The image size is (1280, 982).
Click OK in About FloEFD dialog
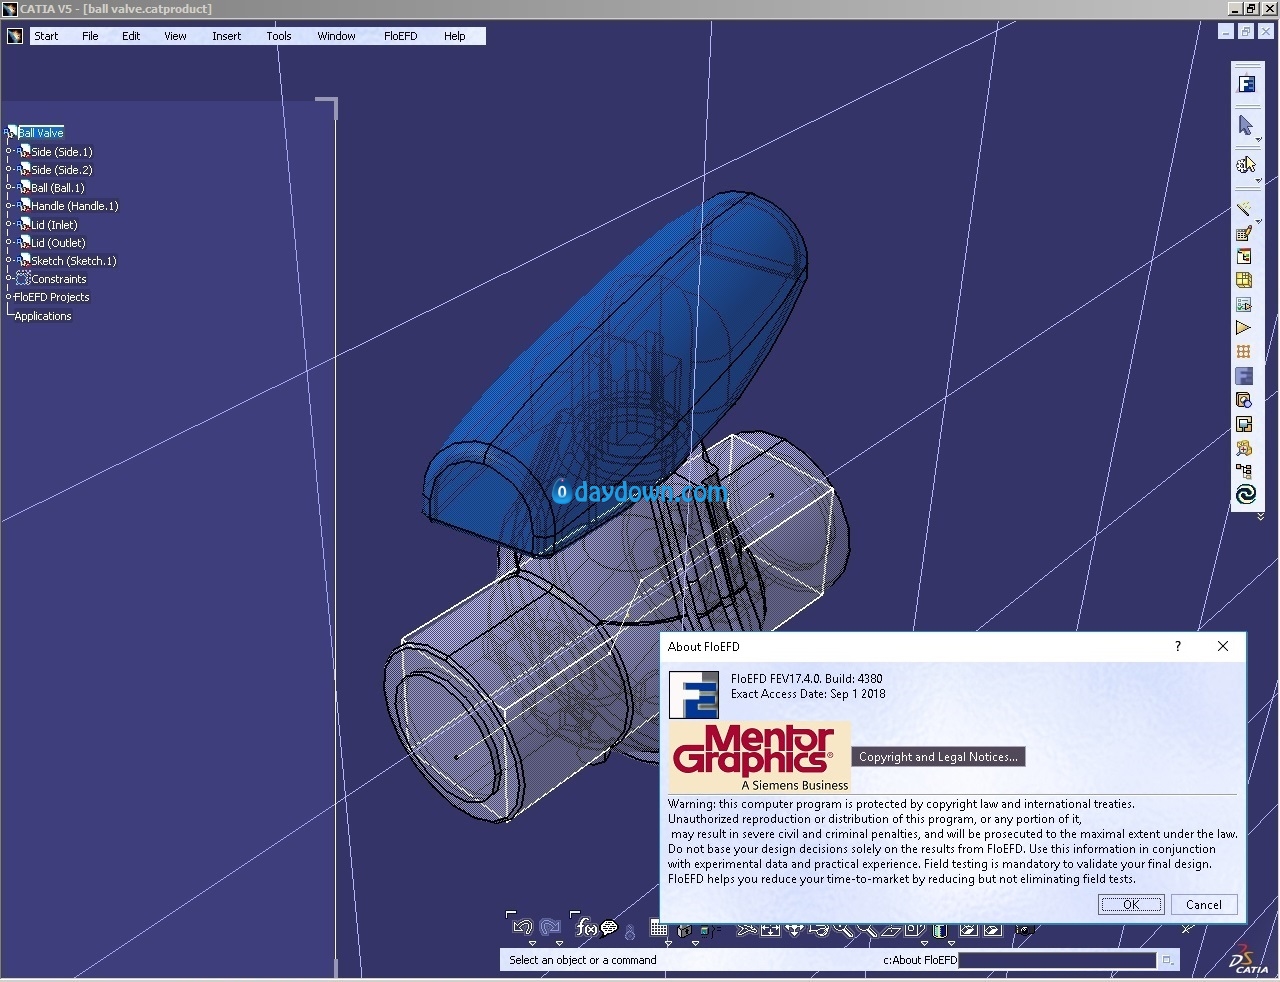[x=1131, y=904]
